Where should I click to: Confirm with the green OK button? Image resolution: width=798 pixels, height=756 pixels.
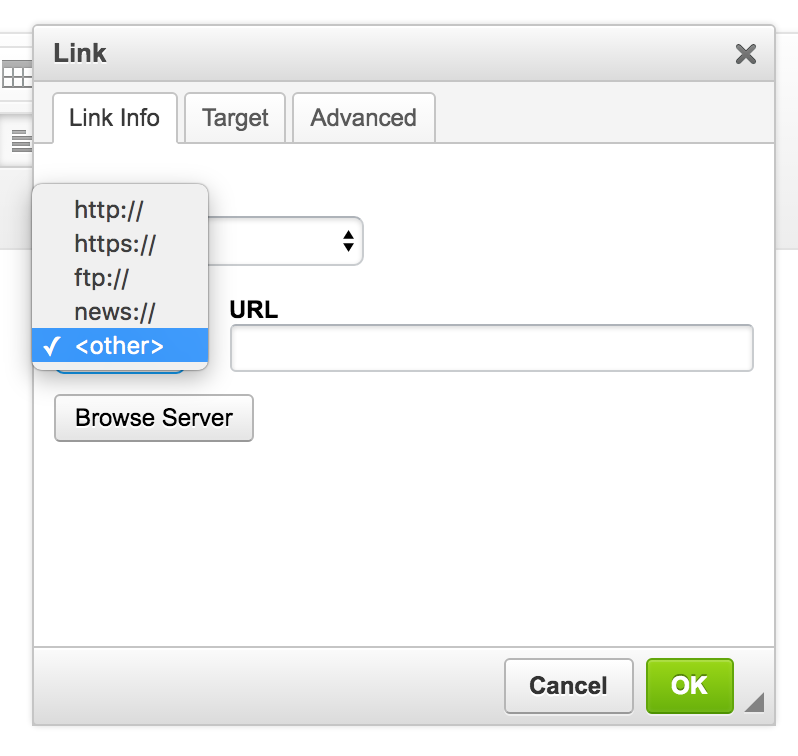tap(689, 685)
